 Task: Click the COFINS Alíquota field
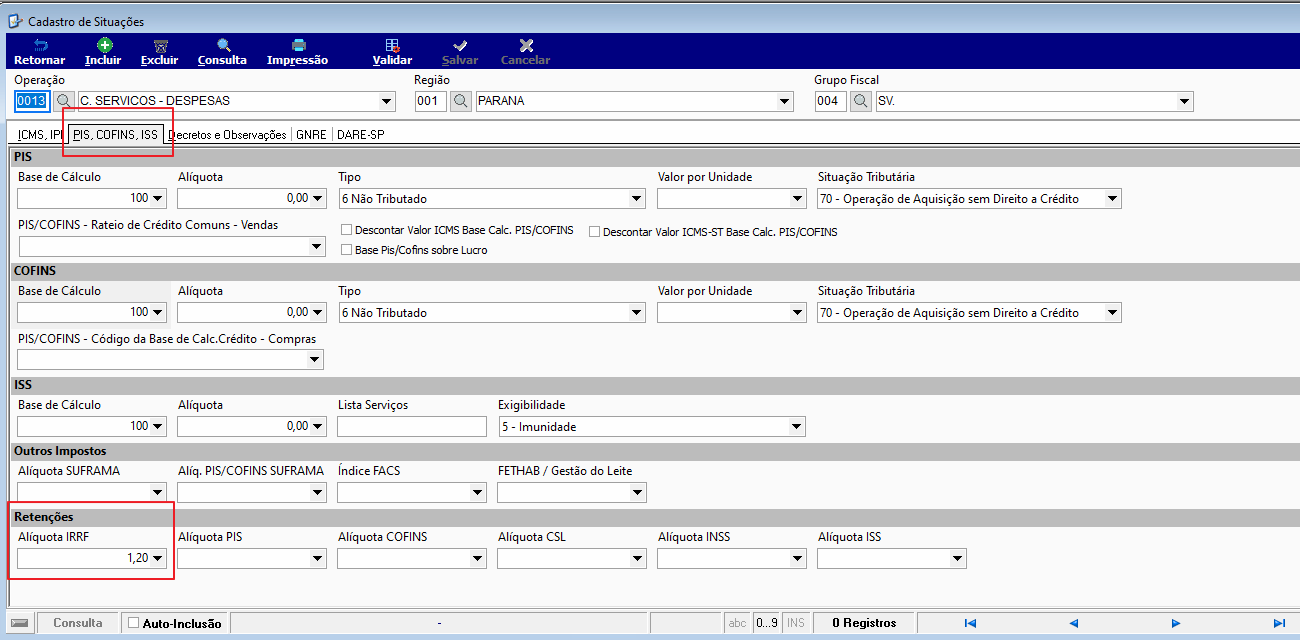click(251, 313)
